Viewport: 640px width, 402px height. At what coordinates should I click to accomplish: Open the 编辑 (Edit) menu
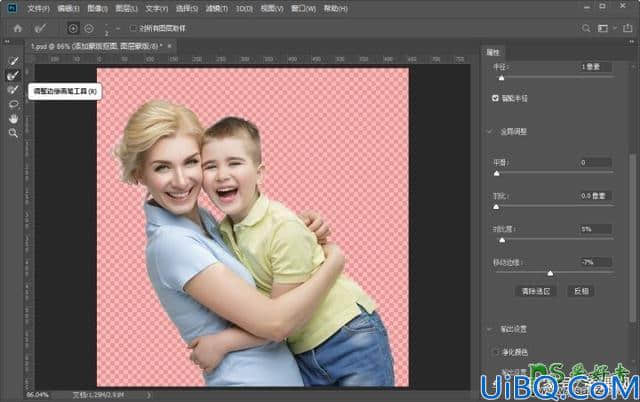(68, 8)
